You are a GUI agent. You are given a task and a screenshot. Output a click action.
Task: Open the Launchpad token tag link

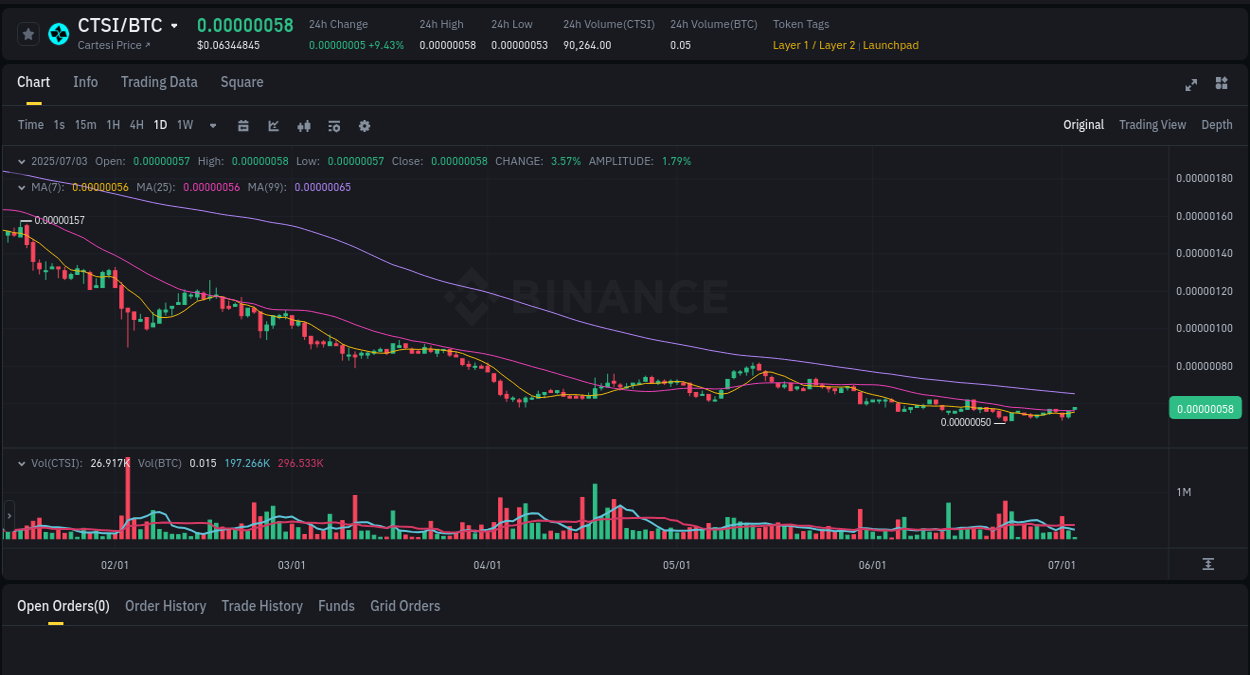click(x=890, y=45)
